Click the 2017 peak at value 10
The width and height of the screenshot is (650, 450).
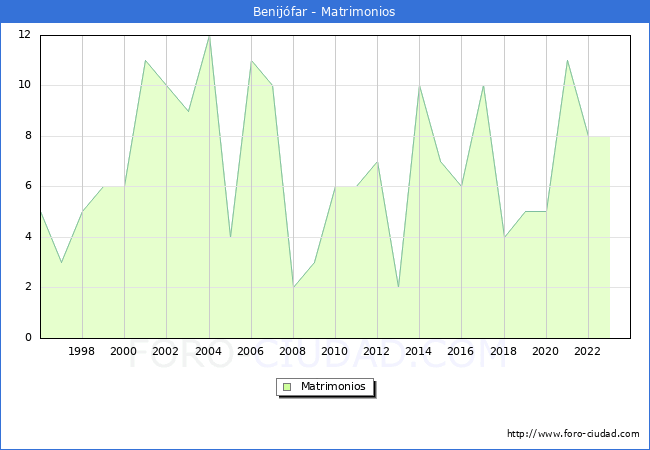pos(483,85)
